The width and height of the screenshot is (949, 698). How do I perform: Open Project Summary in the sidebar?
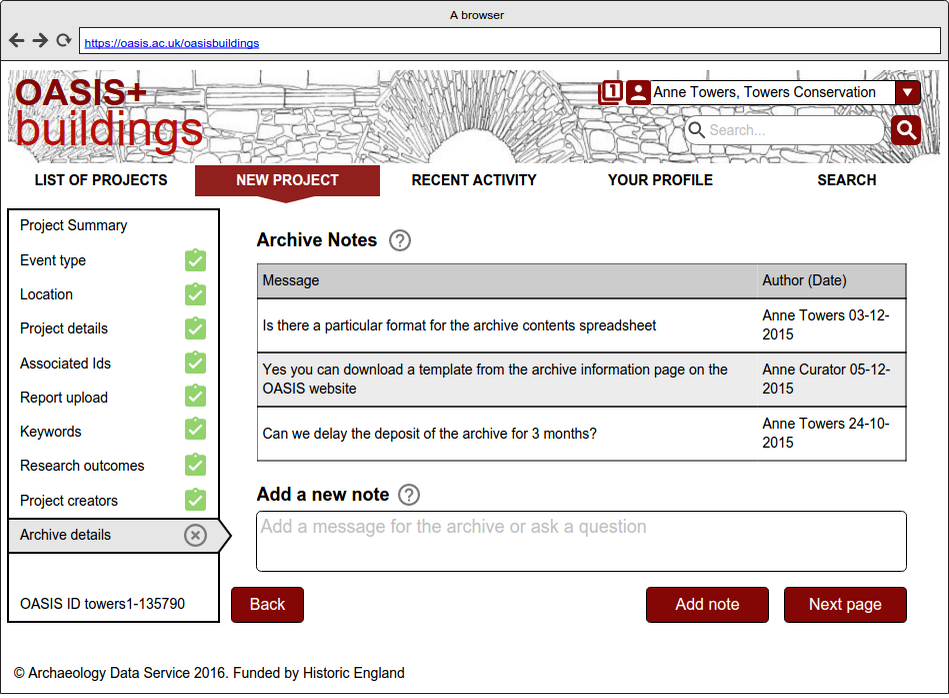[x=113, y=226]
